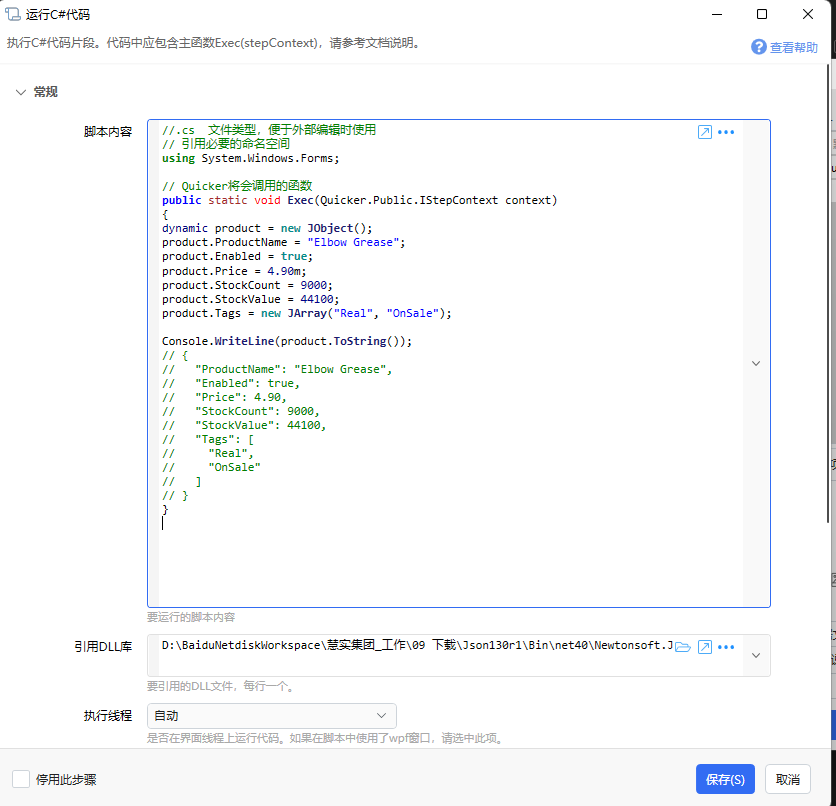The width and height of the screenshot is (836, 806).
Task: Close the 运行C#代码 window
Action: click(808, 14)
